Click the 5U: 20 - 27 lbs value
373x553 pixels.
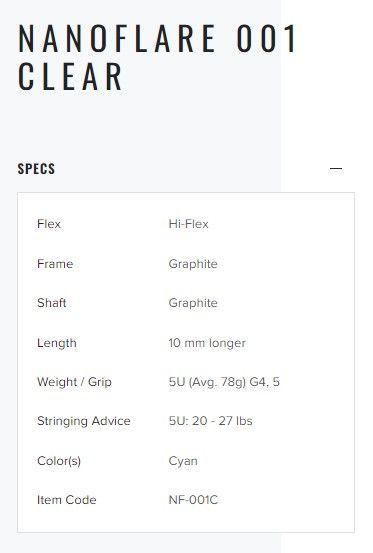click(x=210, y=421)
